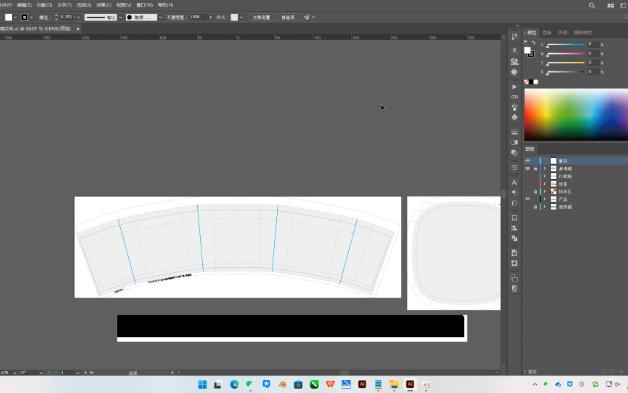The width and height of the screenshot is (628, 393).
Task: Open the Character panel A icon
Action: pyautogui.click(x=514, y=182)
